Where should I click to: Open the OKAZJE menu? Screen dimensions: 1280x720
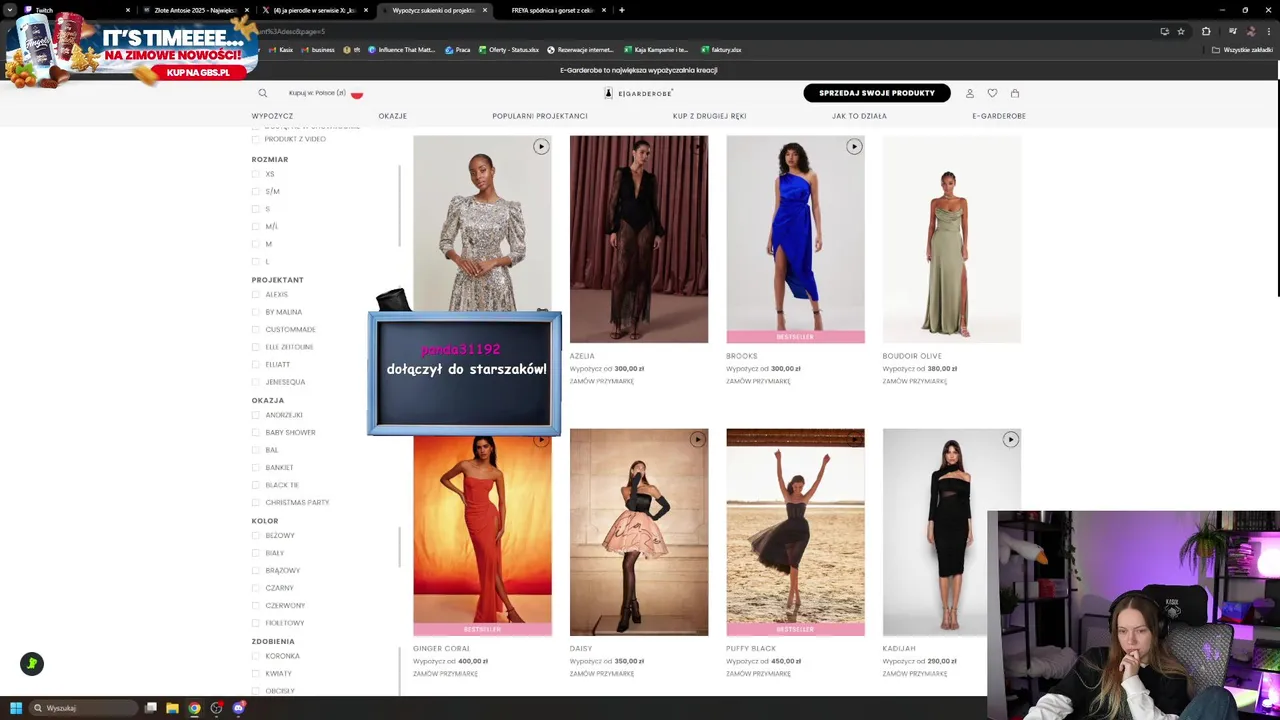coord(392,116)
